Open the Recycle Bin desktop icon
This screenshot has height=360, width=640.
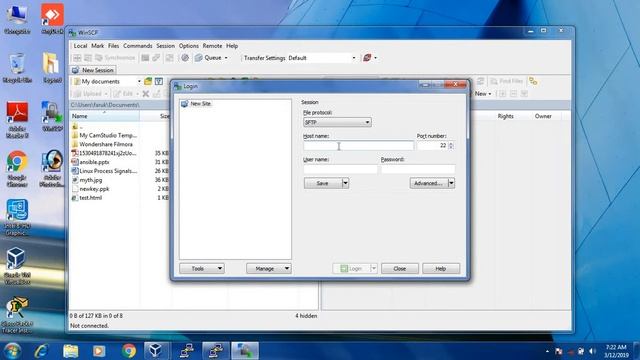[17, 68]
